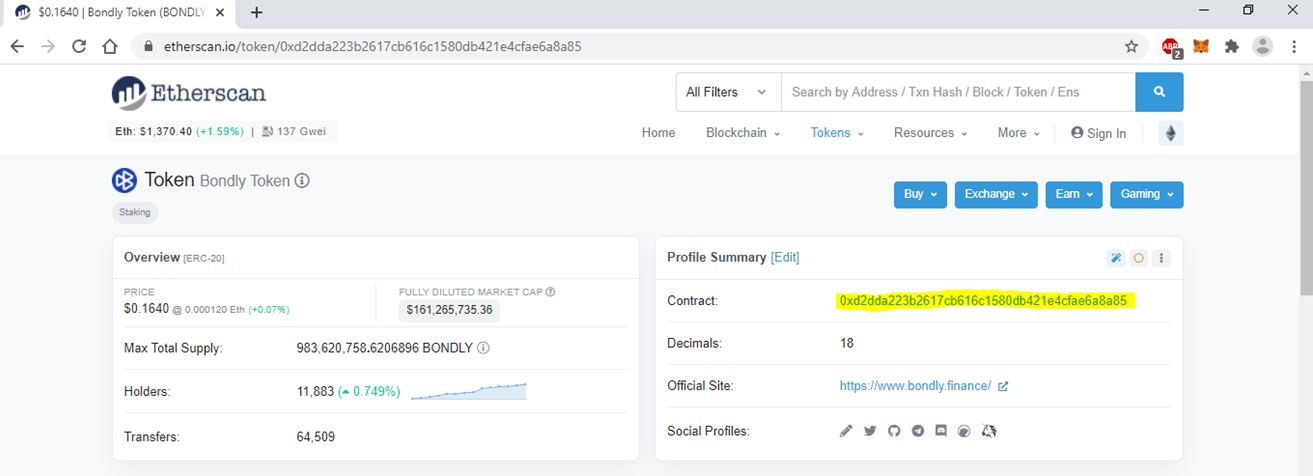This screenshot has width=1313, height=476.
Task: Open the pencil social profile icon
Action: pyautogui.click(x=846, y=431)
